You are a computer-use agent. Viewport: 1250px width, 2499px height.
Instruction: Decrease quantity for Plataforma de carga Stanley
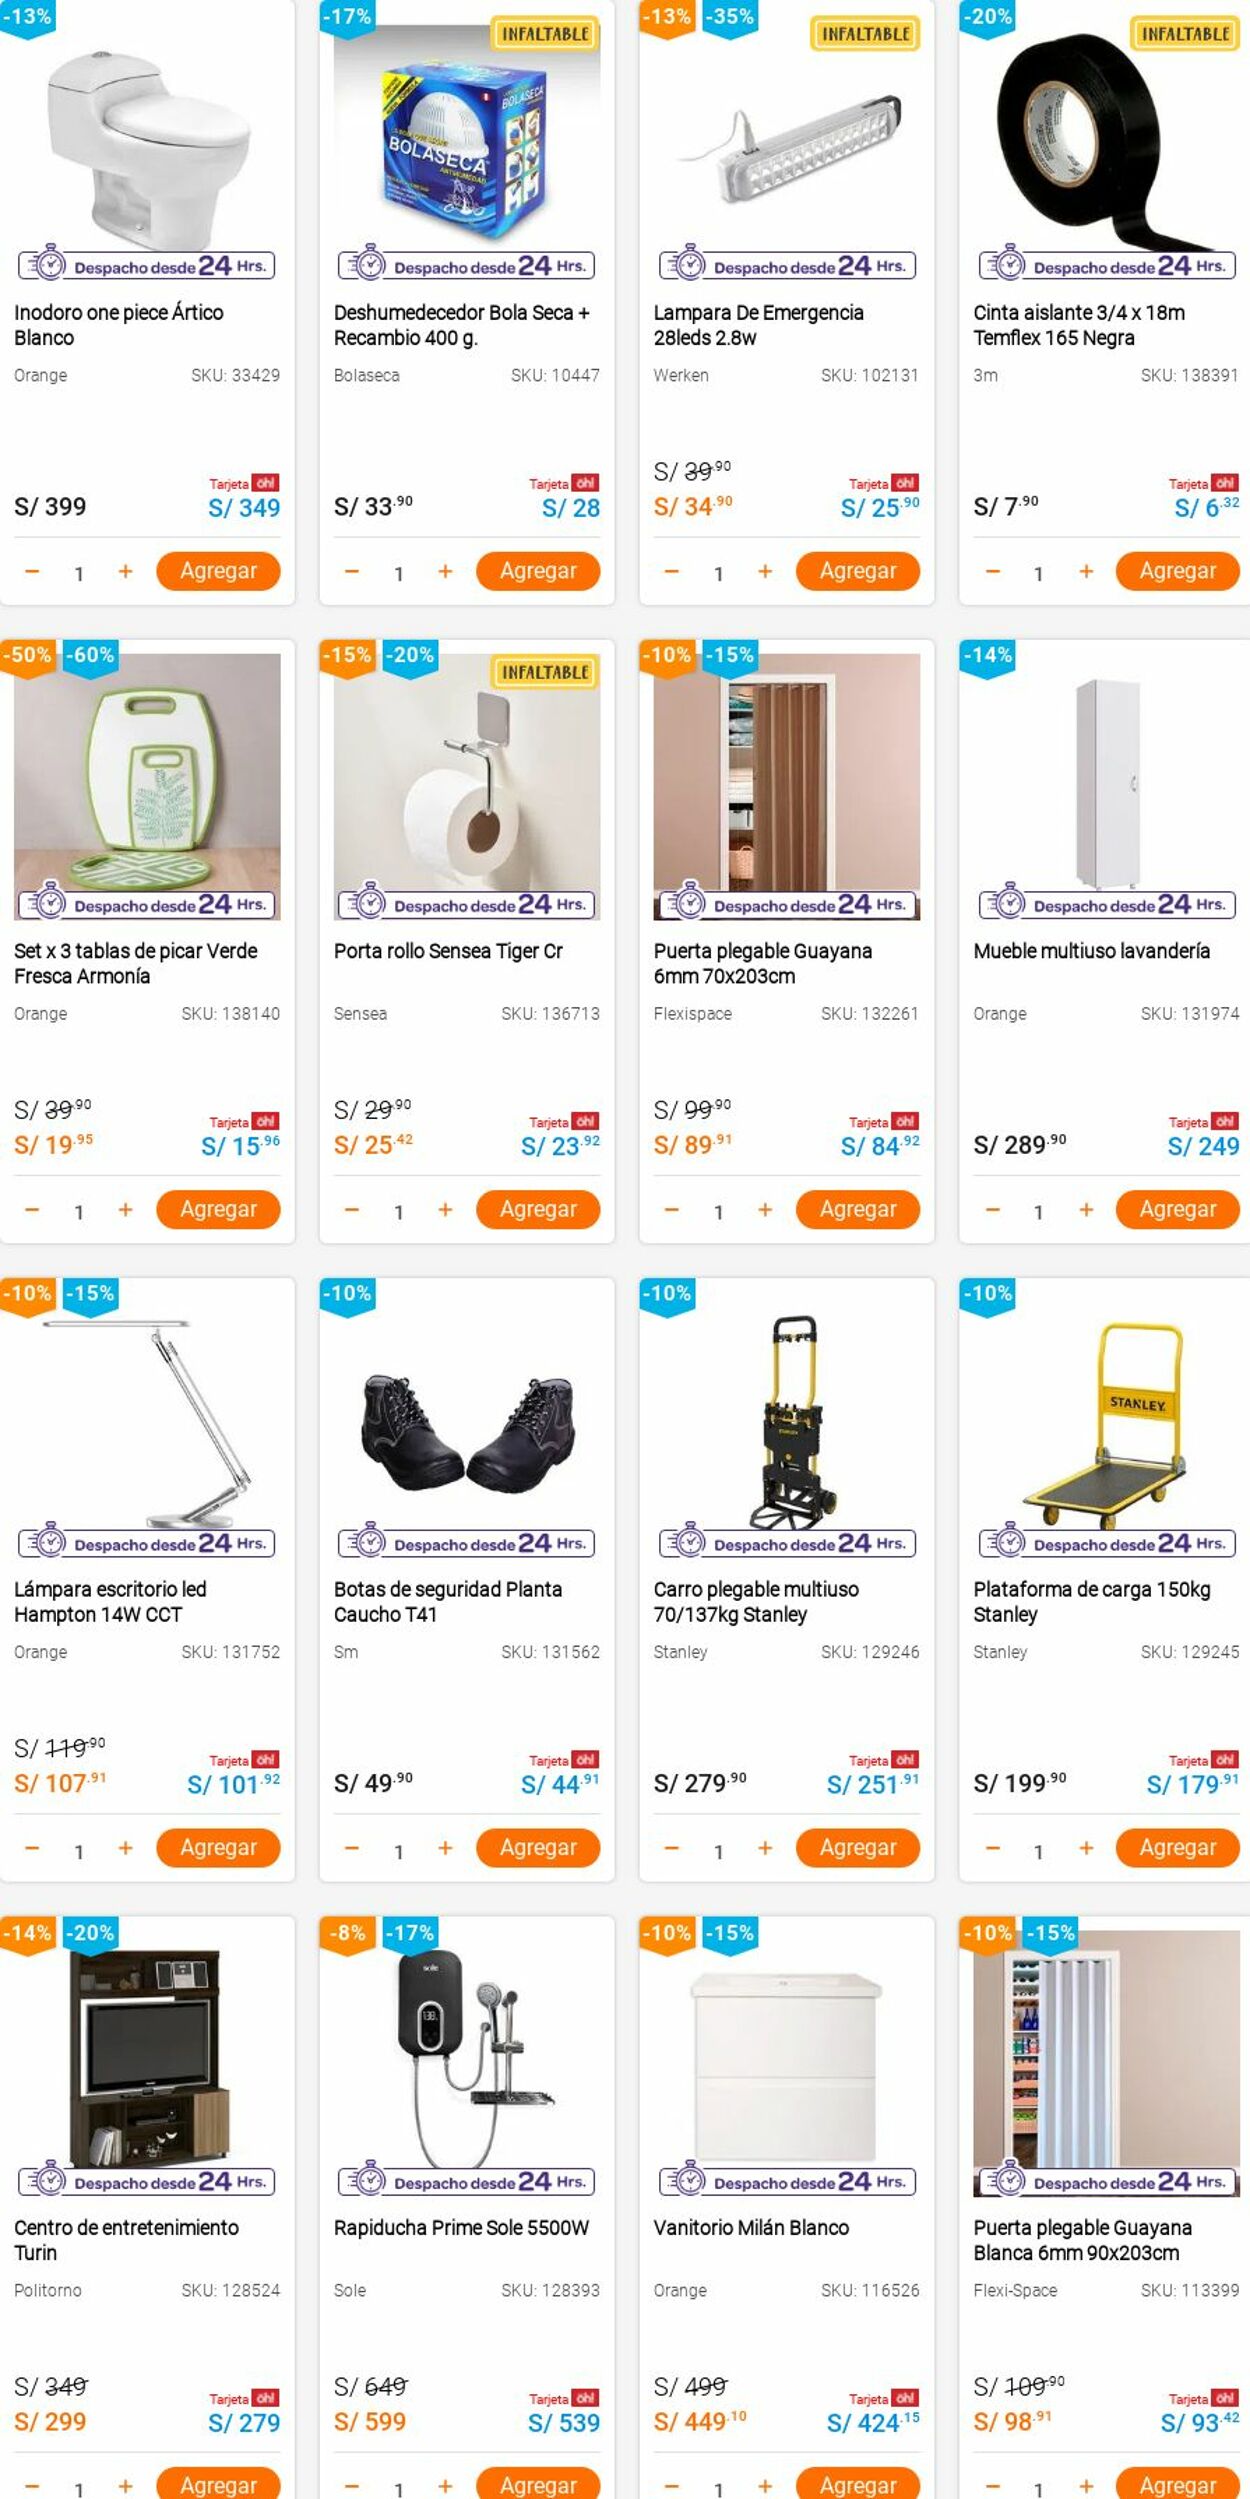pos(992,1849)
